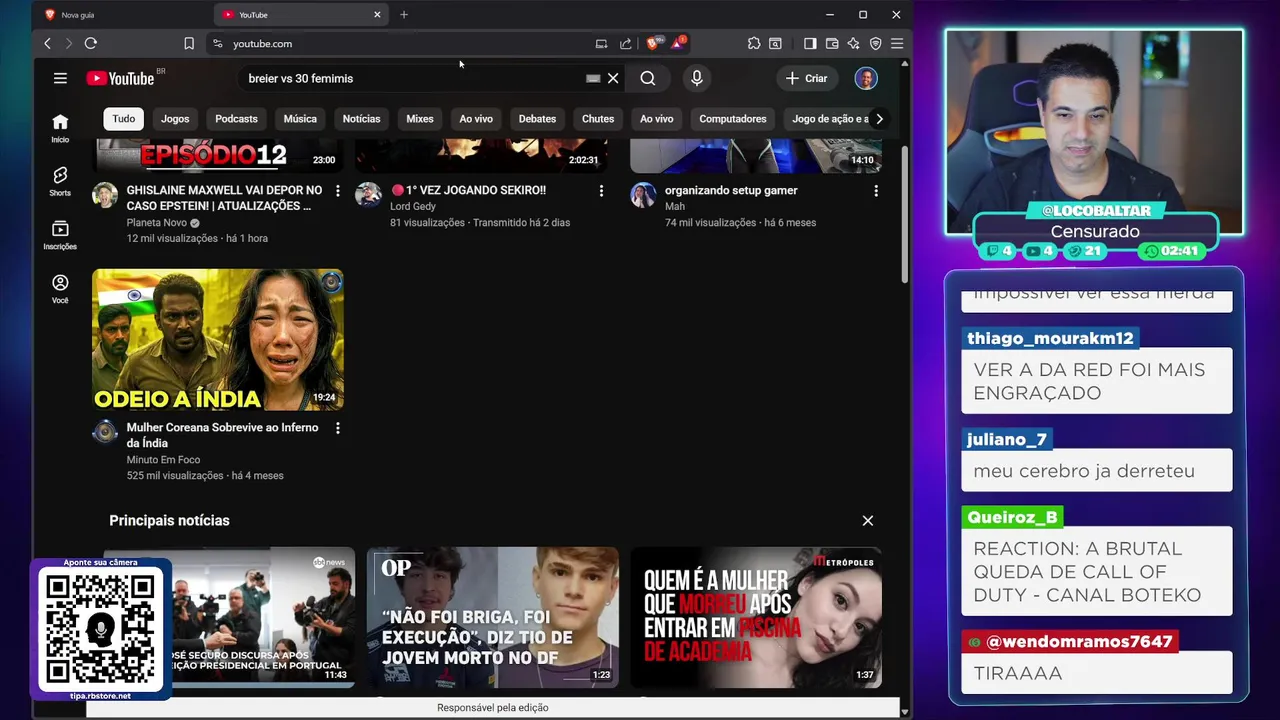This screenshot has height=720, width=1280.
Task: Open the Metrópoles piscina de academia thumbnail
Action: point(756,617)
